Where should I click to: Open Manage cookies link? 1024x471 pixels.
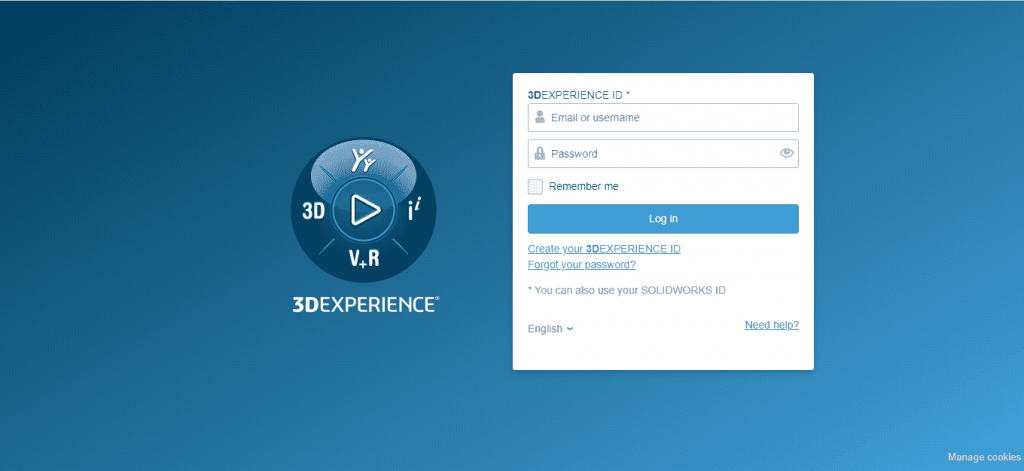984,457
